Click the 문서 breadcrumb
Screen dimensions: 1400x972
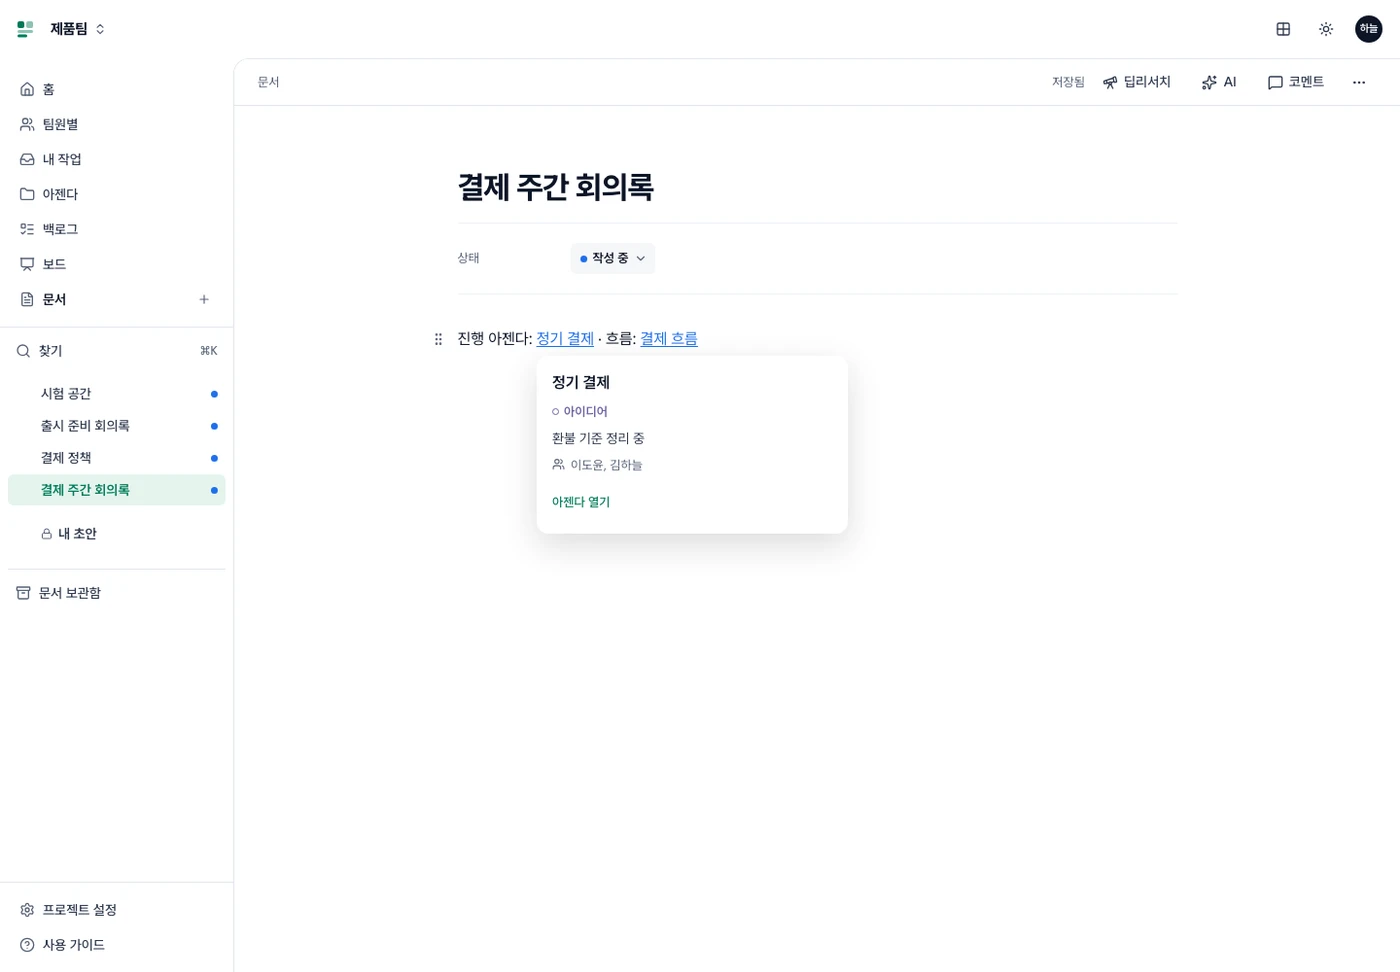pyautogui.click(x=268, y=82)
